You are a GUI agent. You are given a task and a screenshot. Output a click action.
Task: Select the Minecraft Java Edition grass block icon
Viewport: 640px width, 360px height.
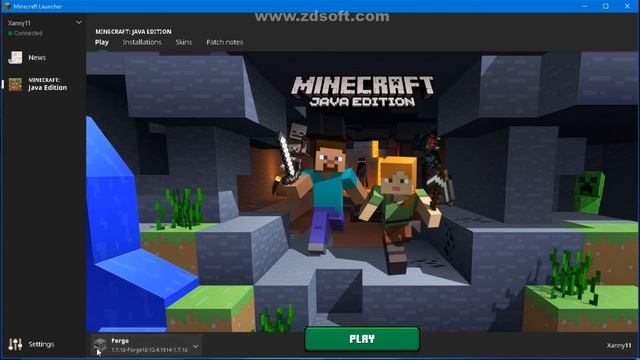click(x=15, y=84)
